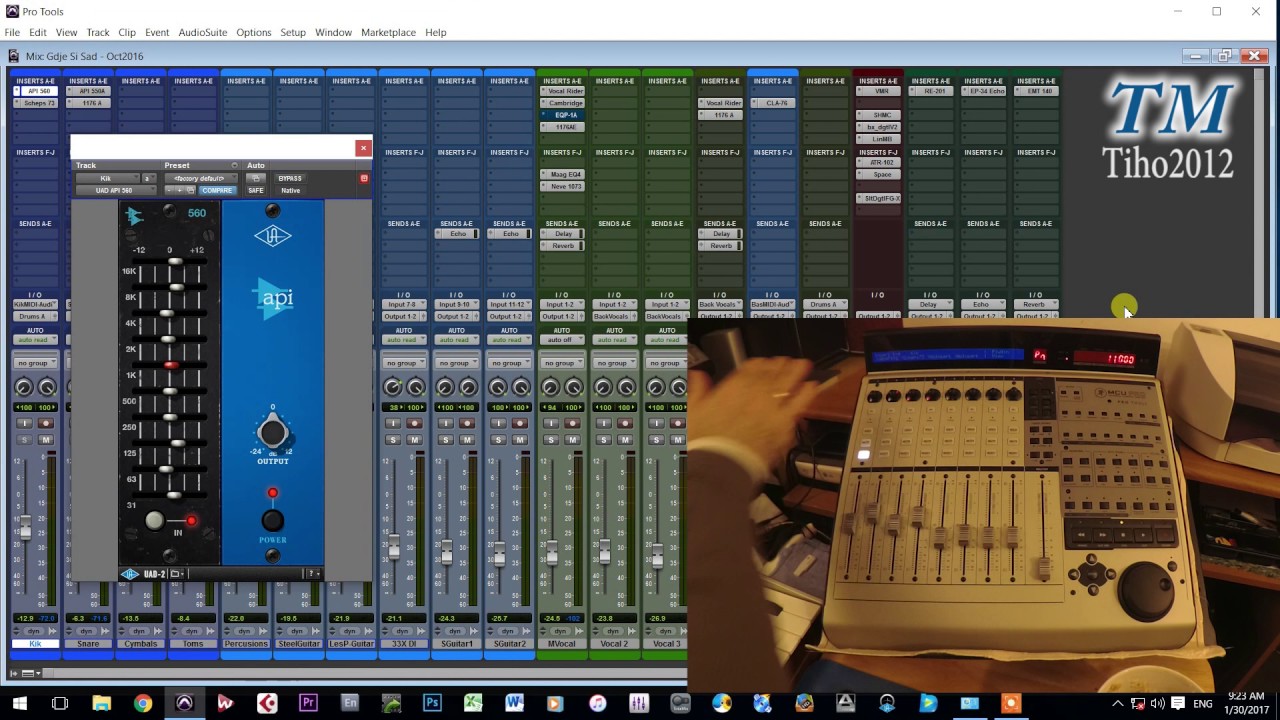Open automation mode dropdown on MVocal (auto off)
The height and width of the screenshot is (720, 1280).
(562, 340)
